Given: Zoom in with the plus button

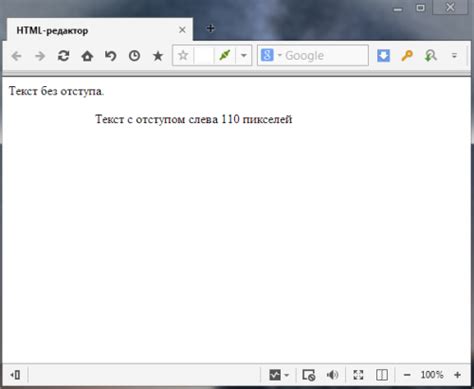Looking at the screenshot, I should (458, 375).
